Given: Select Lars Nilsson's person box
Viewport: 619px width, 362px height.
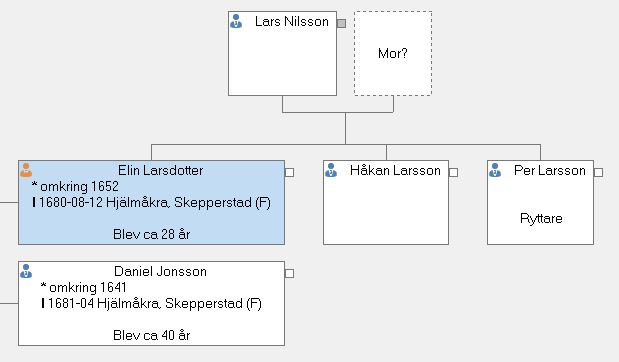Looking at the screenshot, I should 282,53.
